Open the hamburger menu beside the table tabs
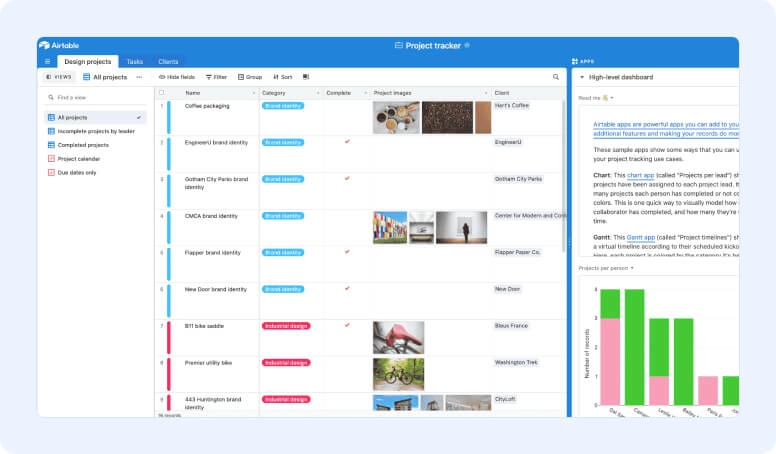Screen dimensions: 776x454 coord(47,62)
